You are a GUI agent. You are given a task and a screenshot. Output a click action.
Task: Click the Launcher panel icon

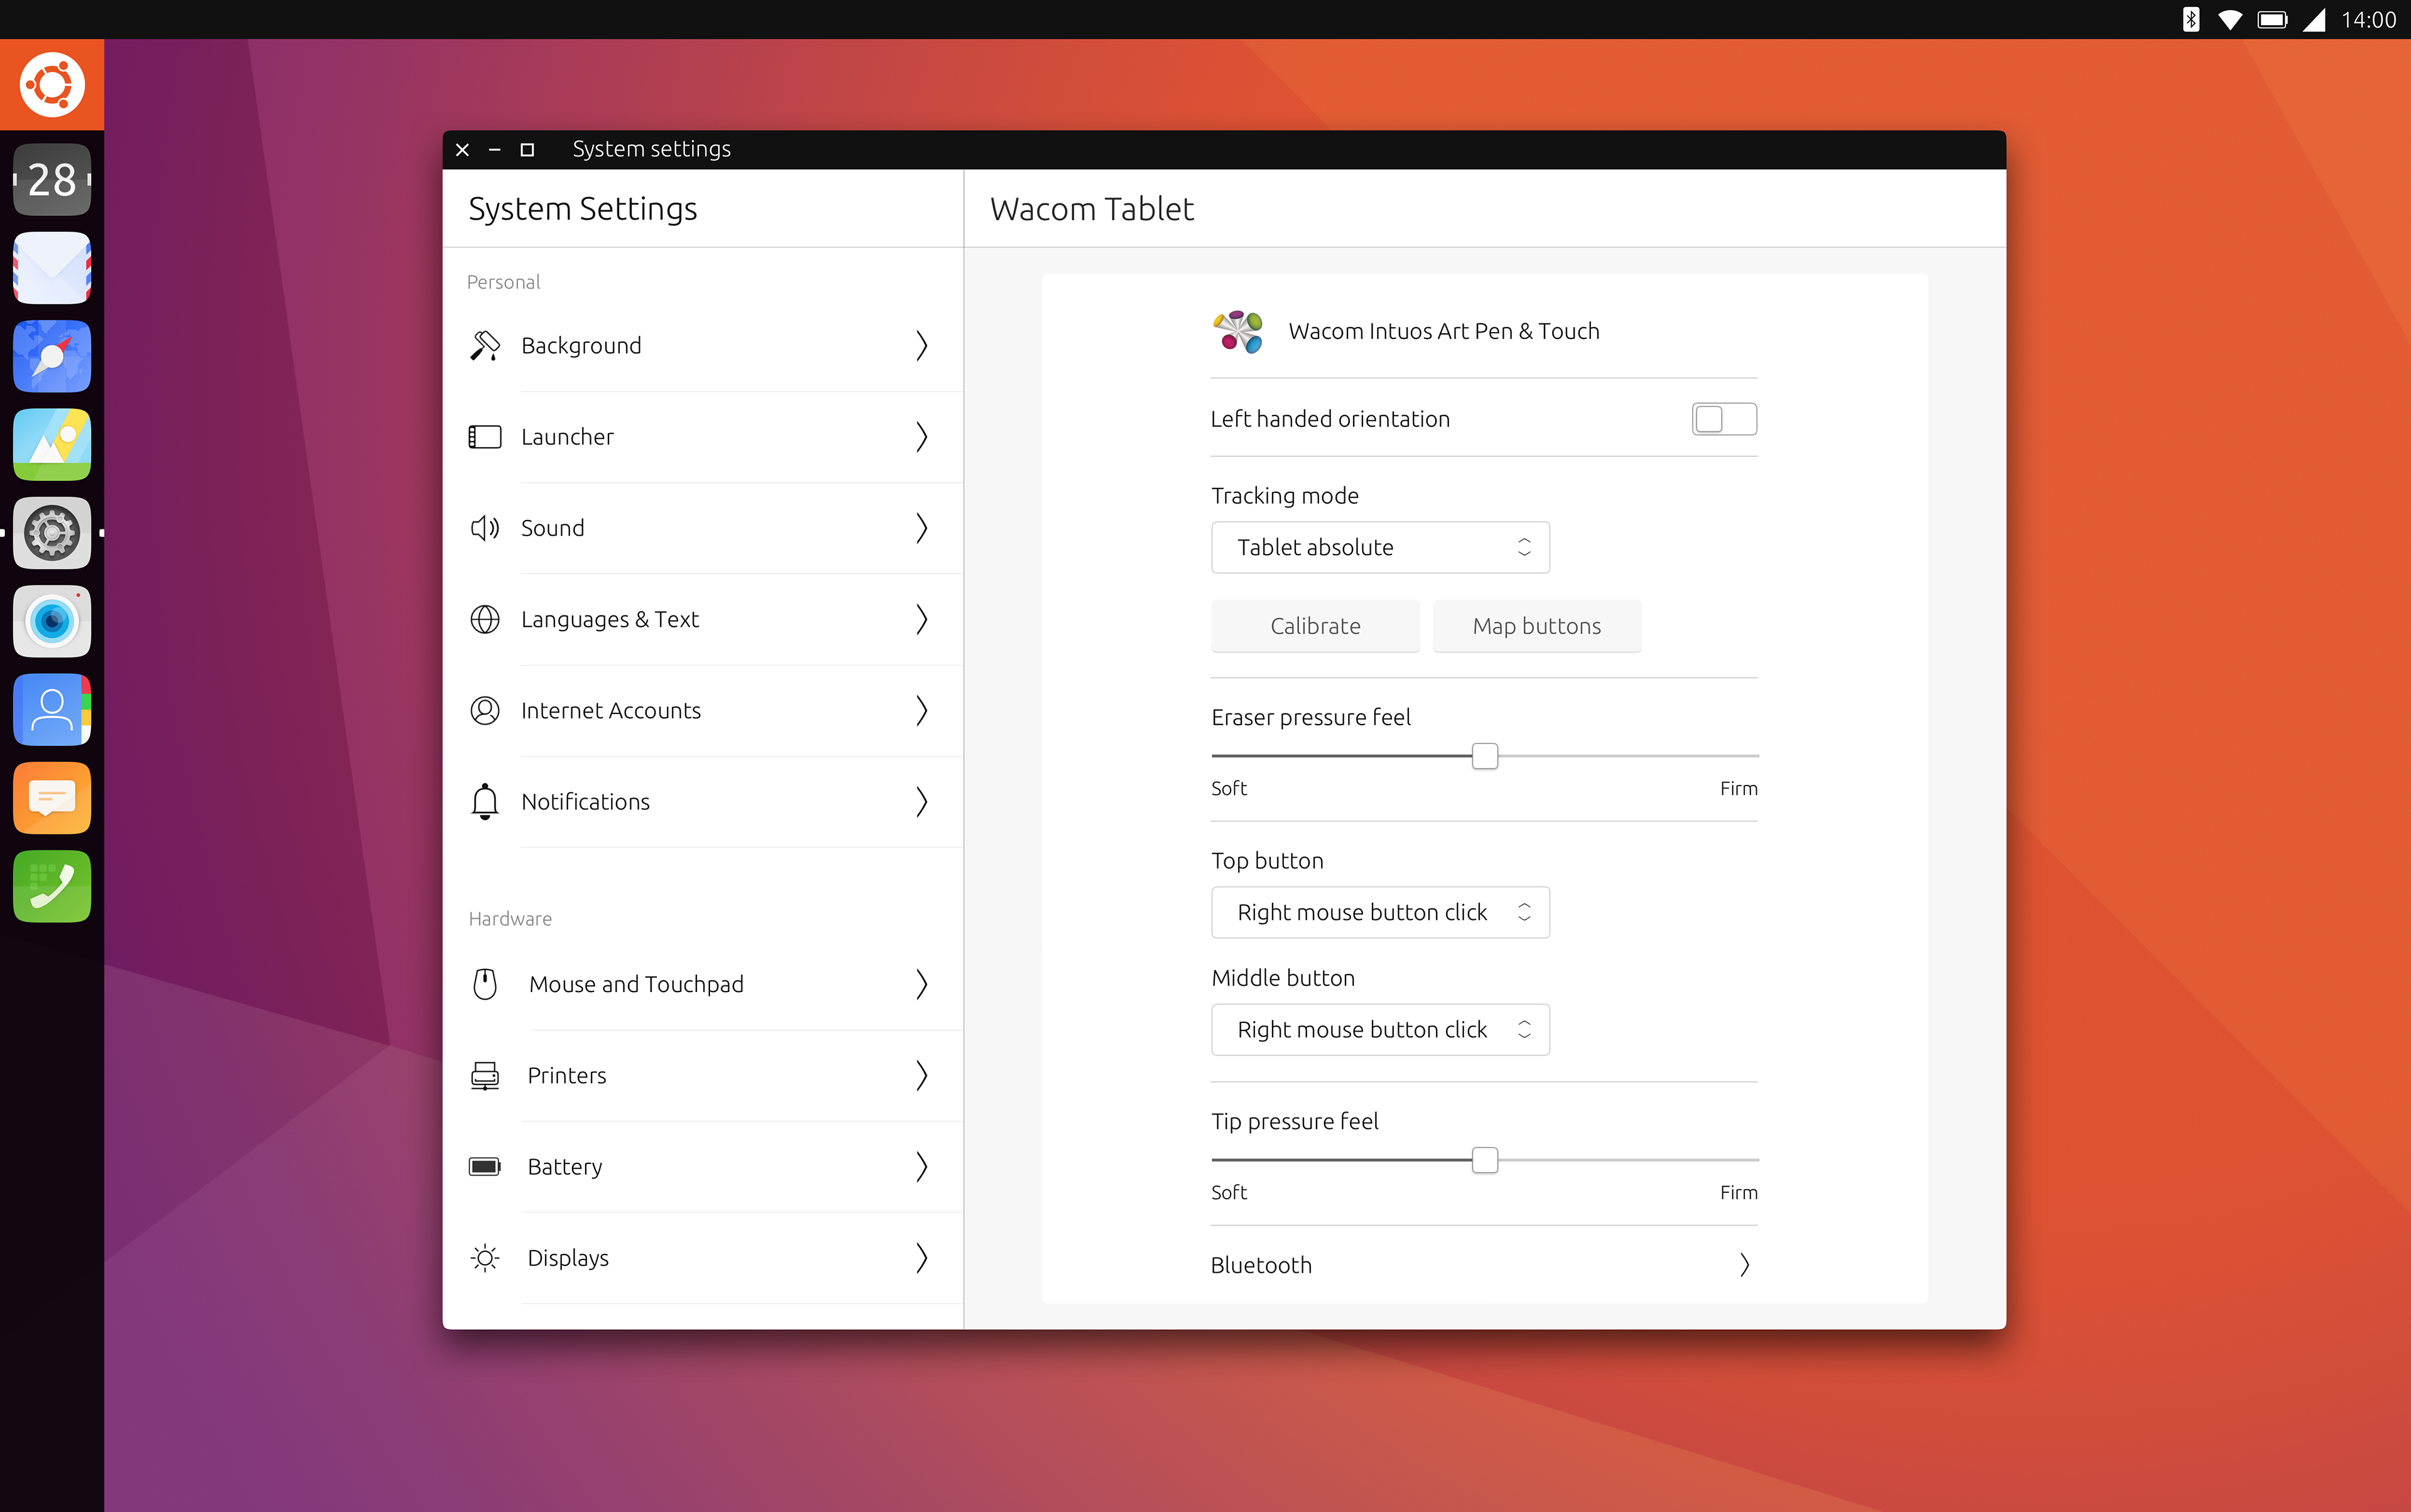click(485, 437)
